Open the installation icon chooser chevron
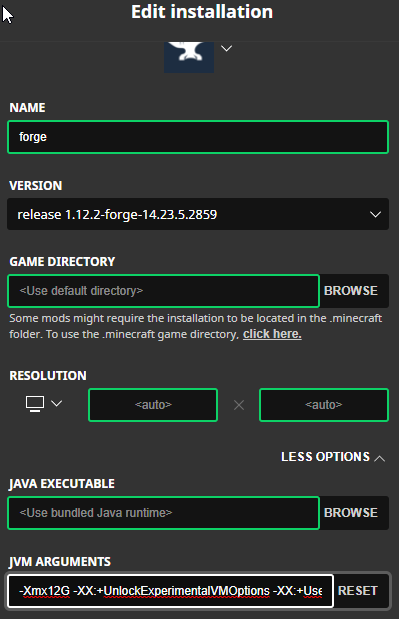 [227, 49]
